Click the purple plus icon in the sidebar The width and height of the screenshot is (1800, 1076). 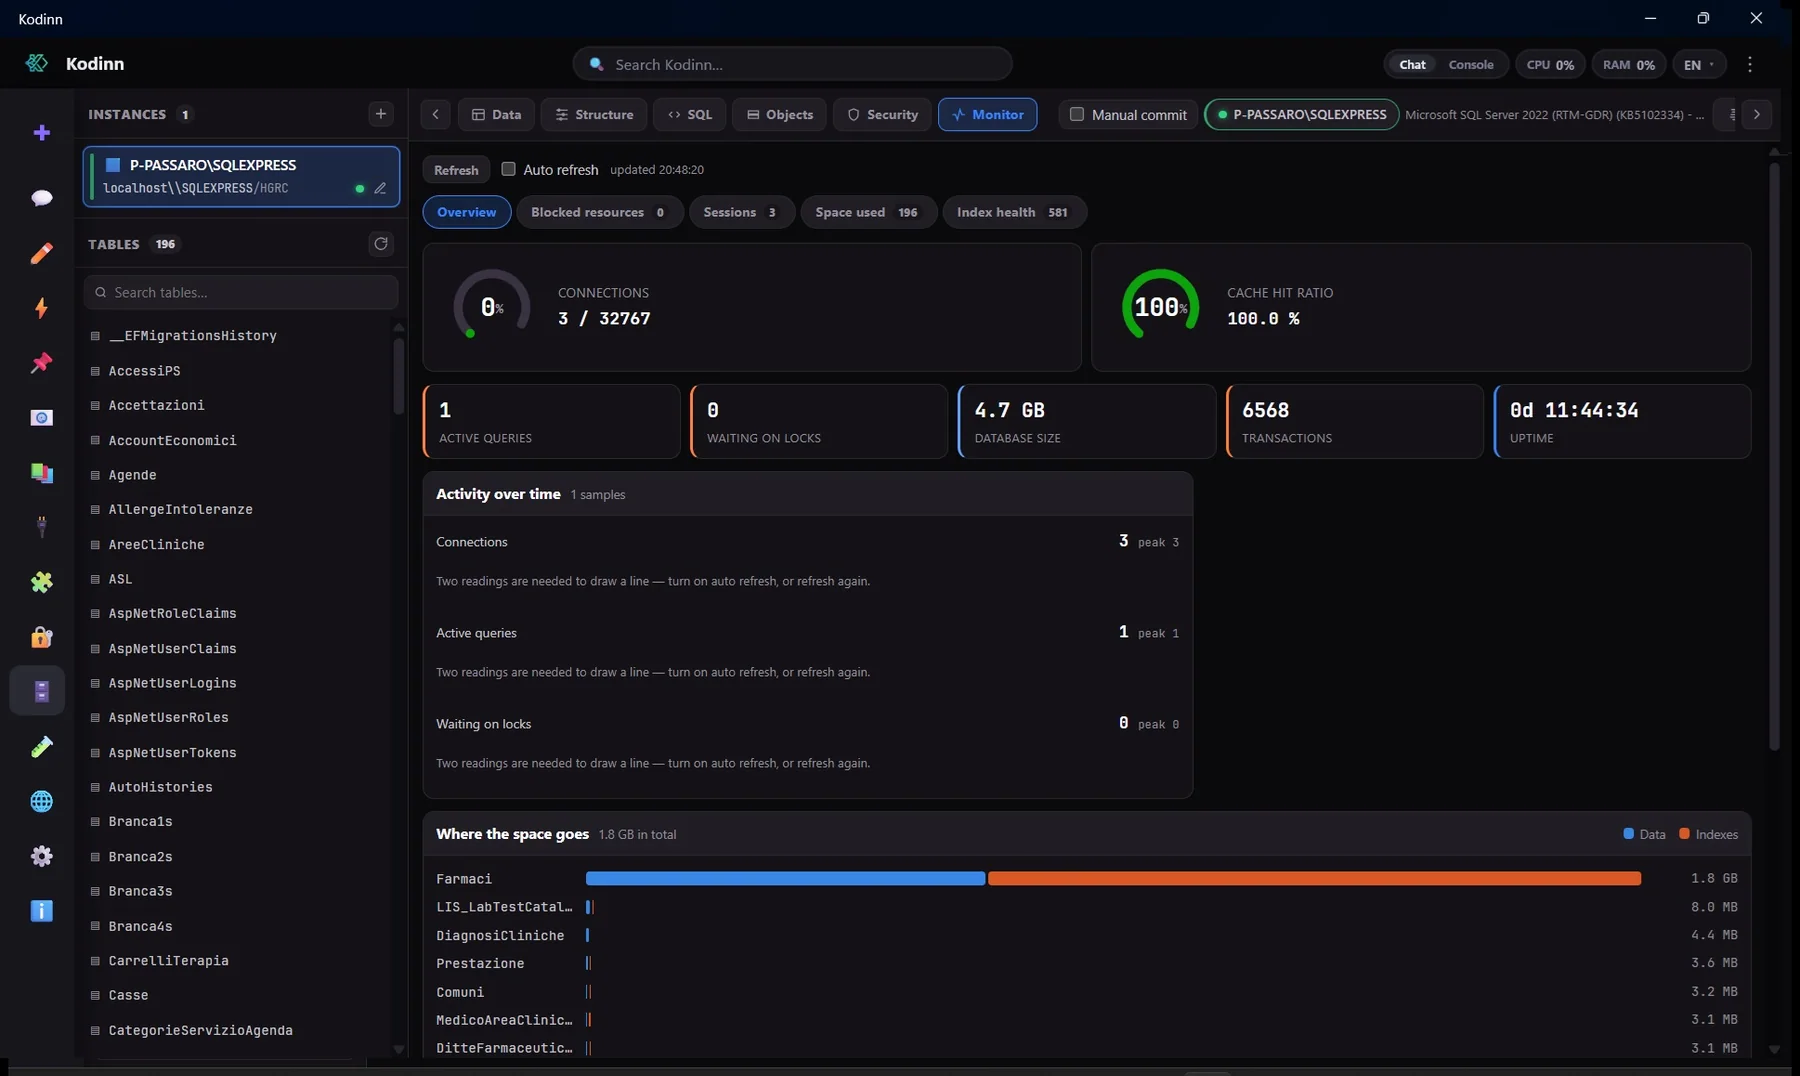point(41,133)
